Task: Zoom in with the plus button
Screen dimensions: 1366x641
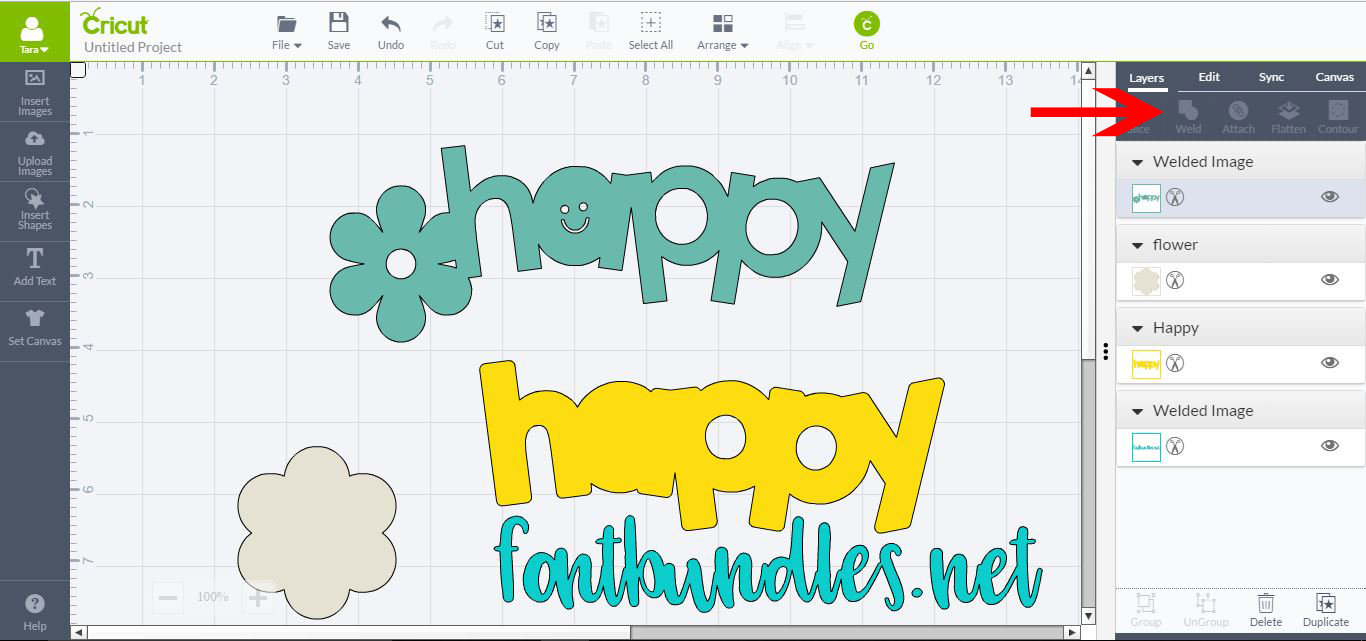Action: coord(258,597)
